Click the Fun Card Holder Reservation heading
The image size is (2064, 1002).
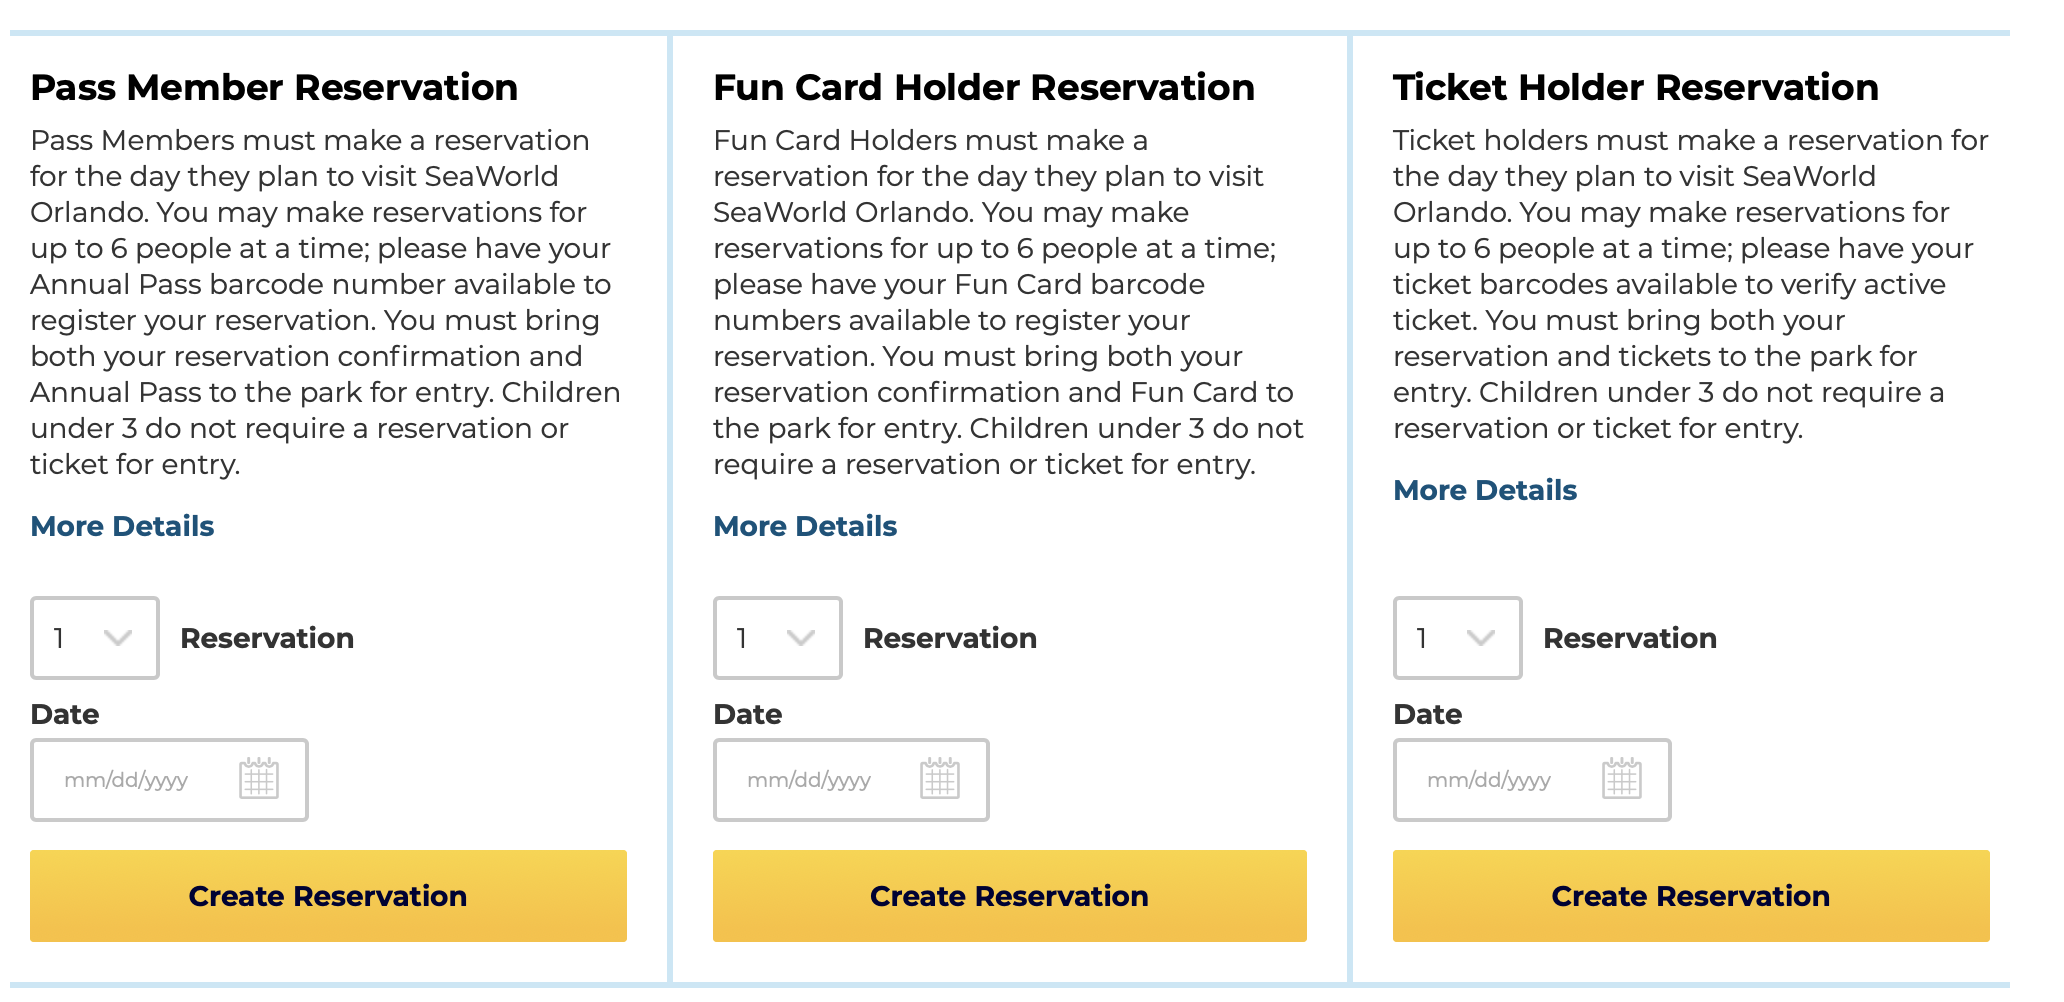click(984, 87)
